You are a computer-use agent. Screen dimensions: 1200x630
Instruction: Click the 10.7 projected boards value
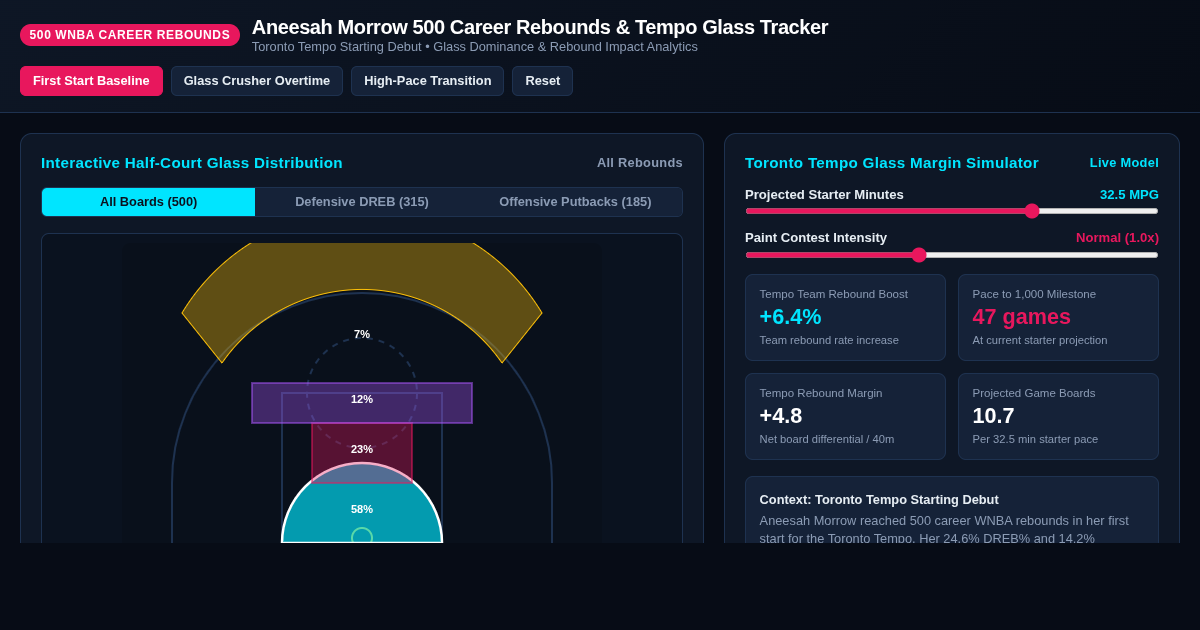(x=993, y=416)
